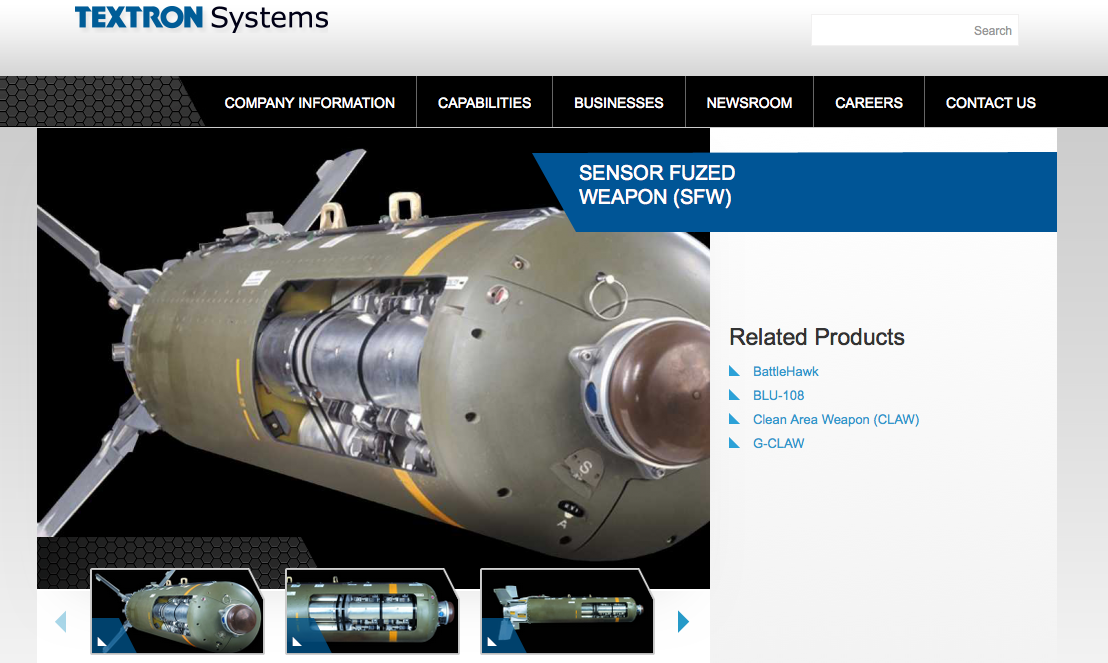Click the triangle bullet beside BLU-108
The image size is (1108, 663).
tap(734, 395)
